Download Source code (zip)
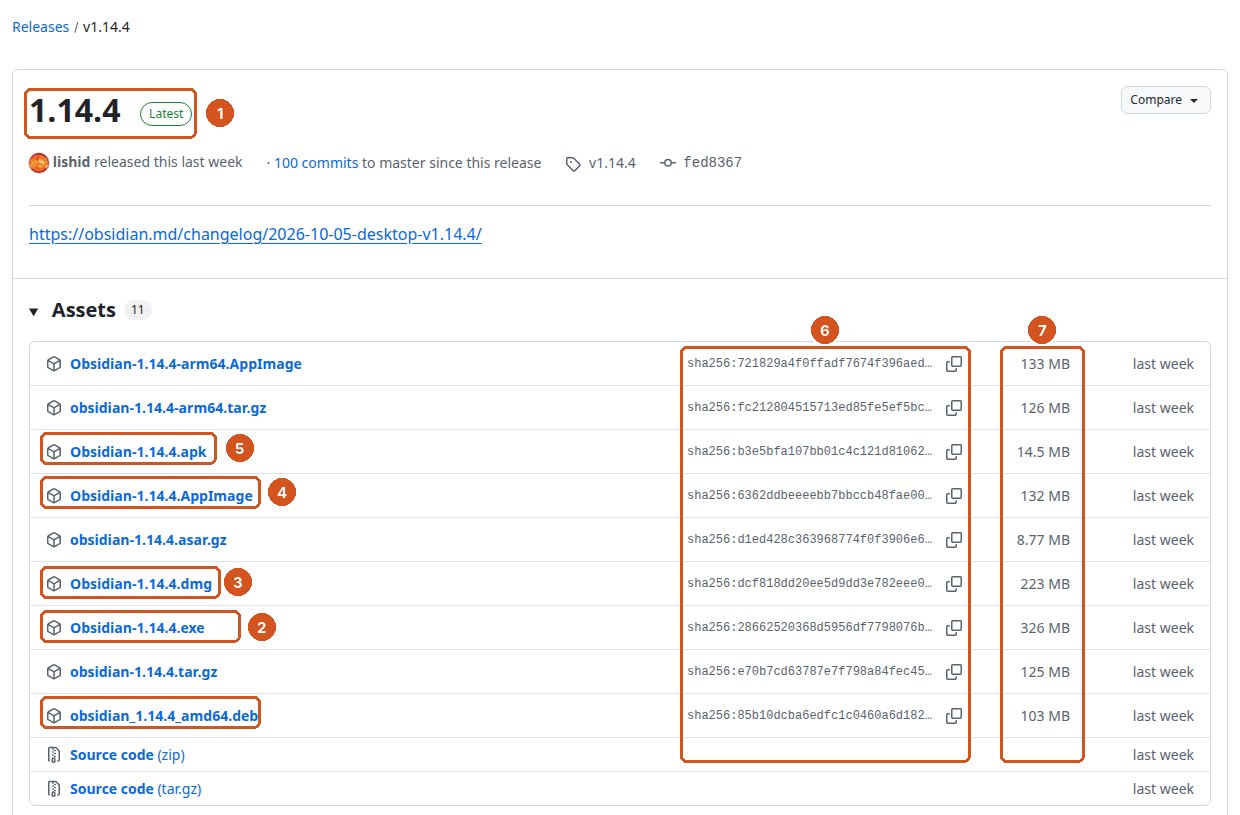Screen dimensions: 1240x815 (127, 755)
